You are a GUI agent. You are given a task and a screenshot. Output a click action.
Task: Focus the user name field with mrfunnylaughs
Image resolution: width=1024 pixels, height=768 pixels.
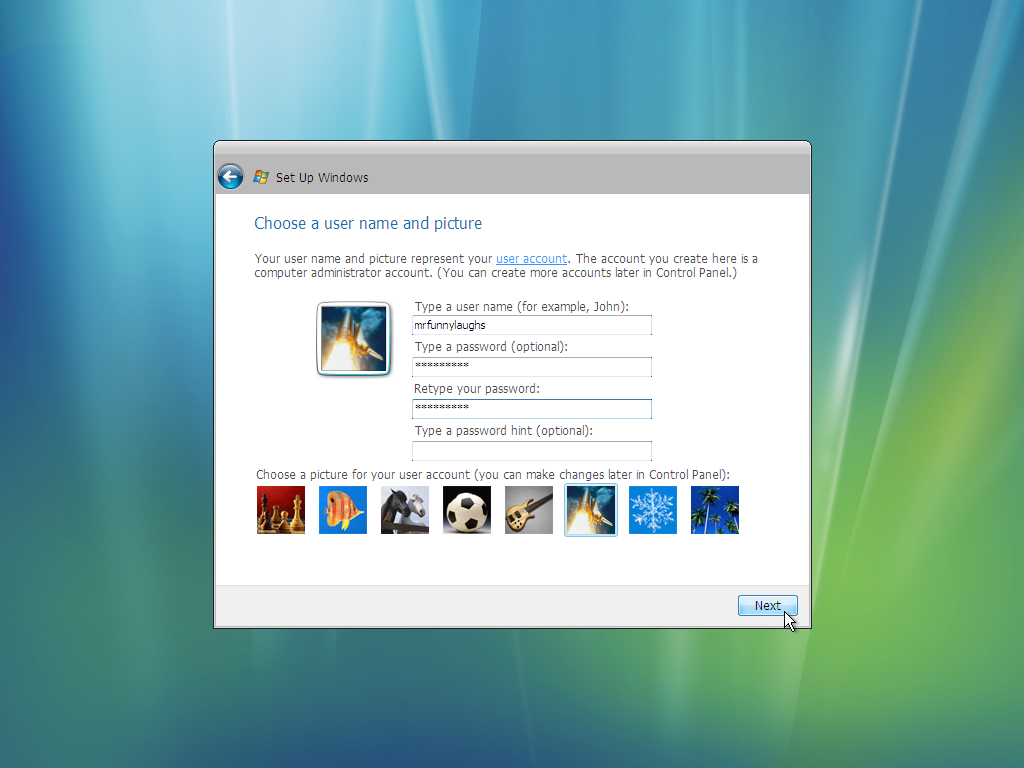(532, 325)
